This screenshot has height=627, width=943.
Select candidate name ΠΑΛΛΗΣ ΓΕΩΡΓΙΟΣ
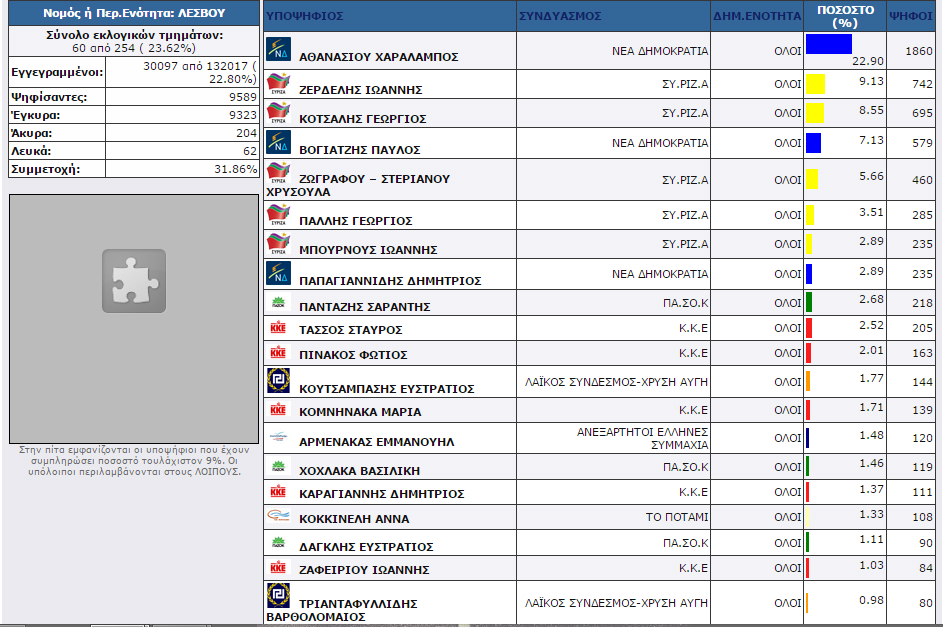click(355, 221)
